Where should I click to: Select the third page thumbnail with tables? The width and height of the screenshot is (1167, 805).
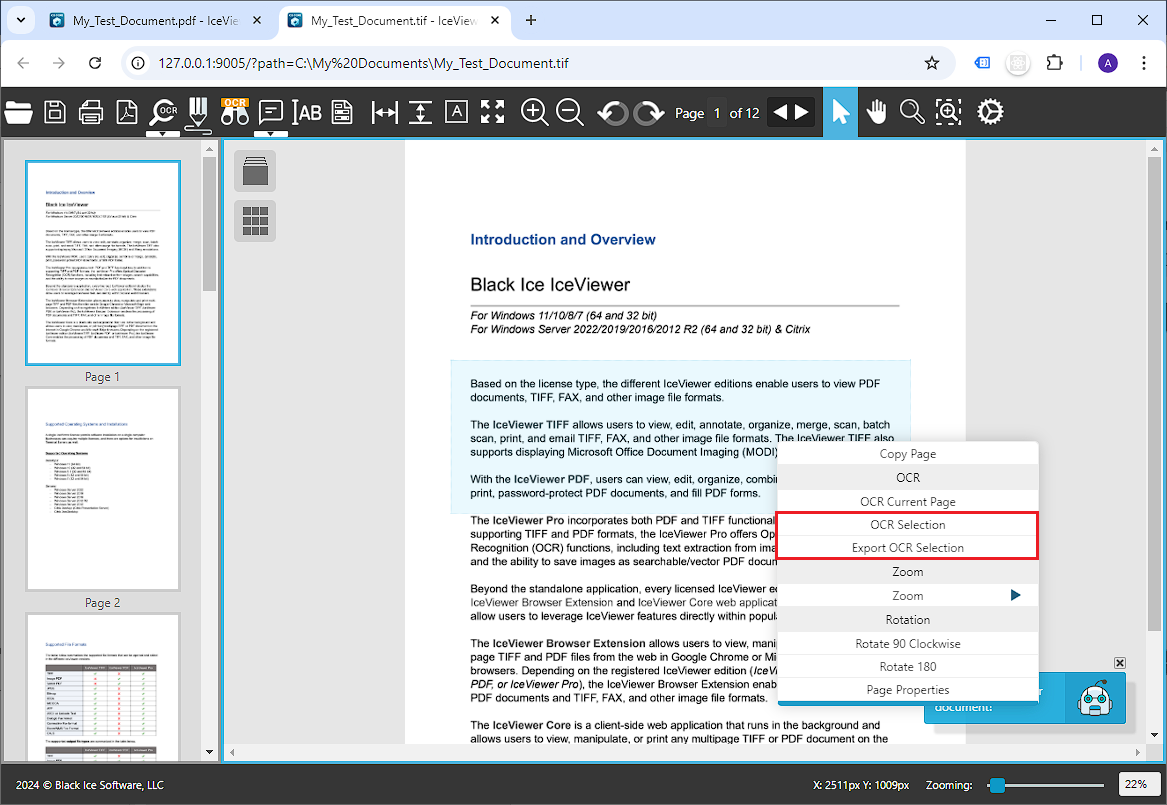click(x=103, y=687)
